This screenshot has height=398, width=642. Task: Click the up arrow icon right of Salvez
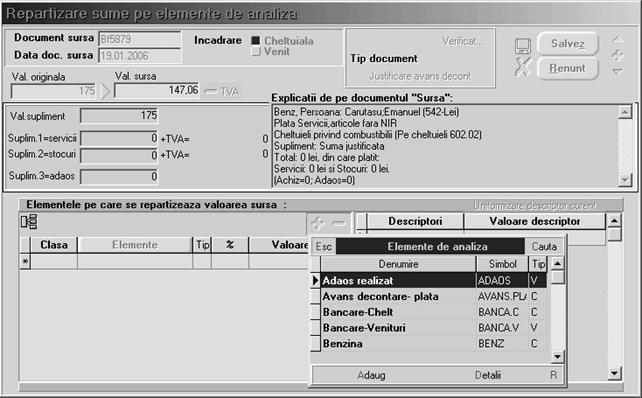[x=618, y=40]
